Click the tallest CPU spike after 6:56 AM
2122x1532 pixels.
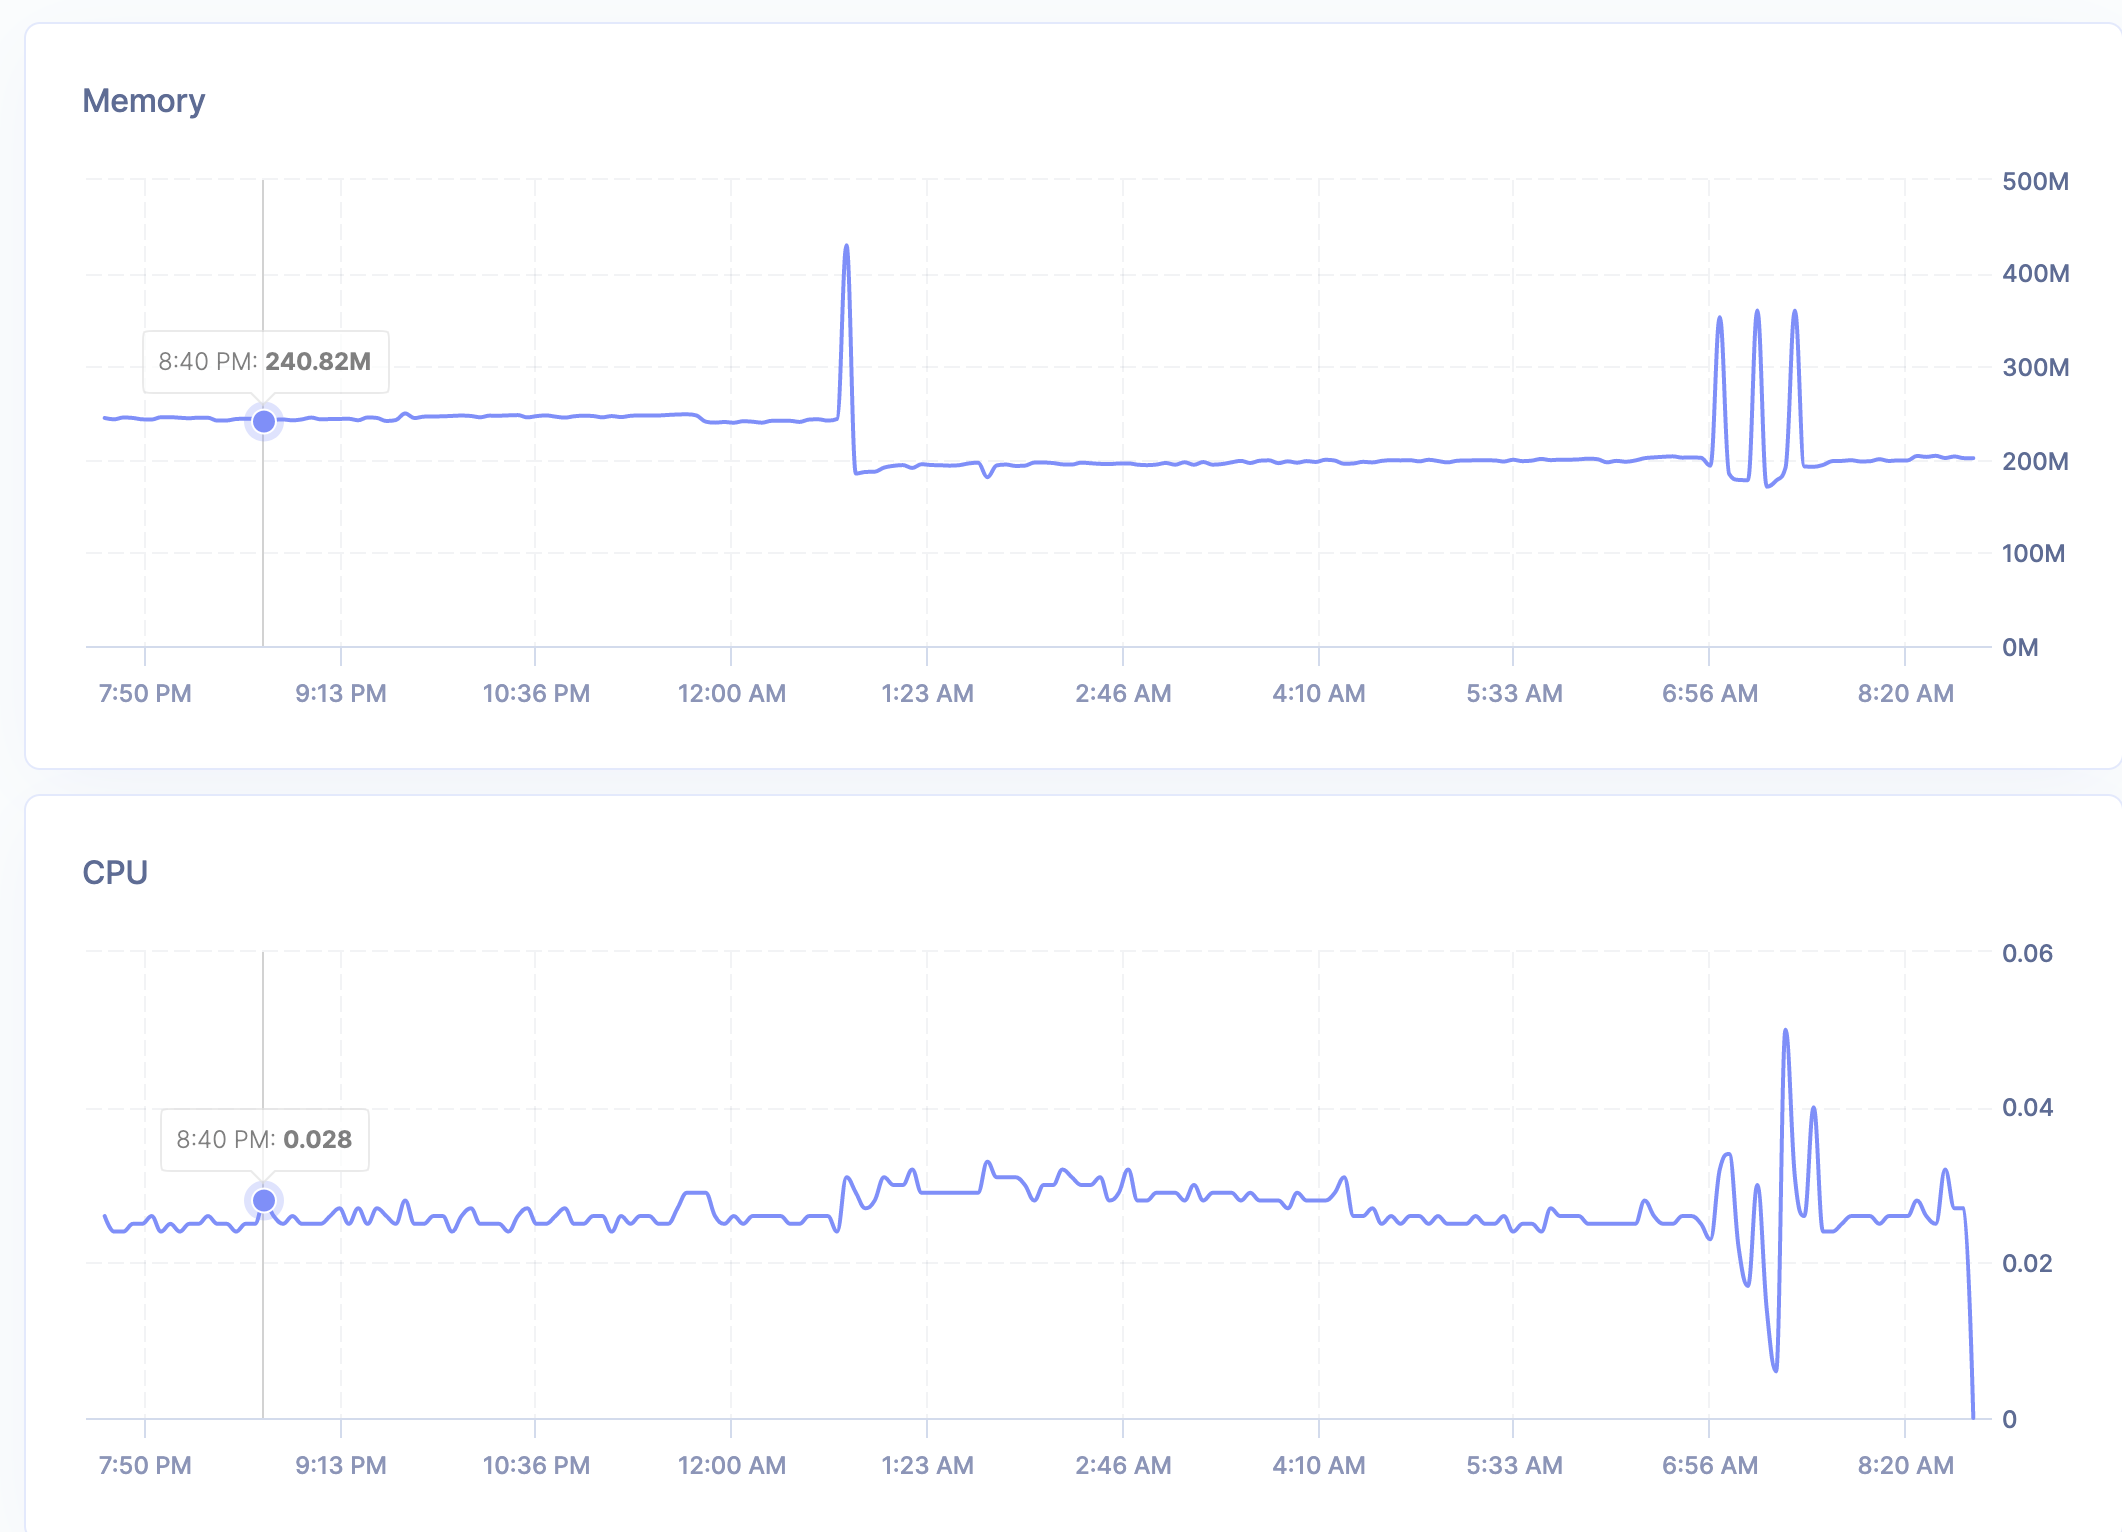pyautogui.click(x=1785, y=1031)
